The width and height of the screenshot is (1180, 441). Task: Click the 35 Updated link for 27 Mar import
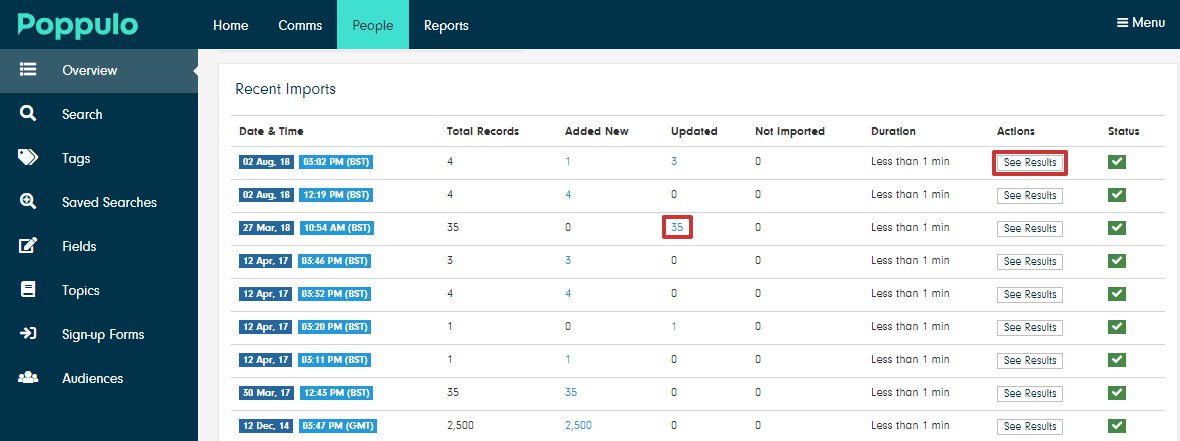coord(677,228)
